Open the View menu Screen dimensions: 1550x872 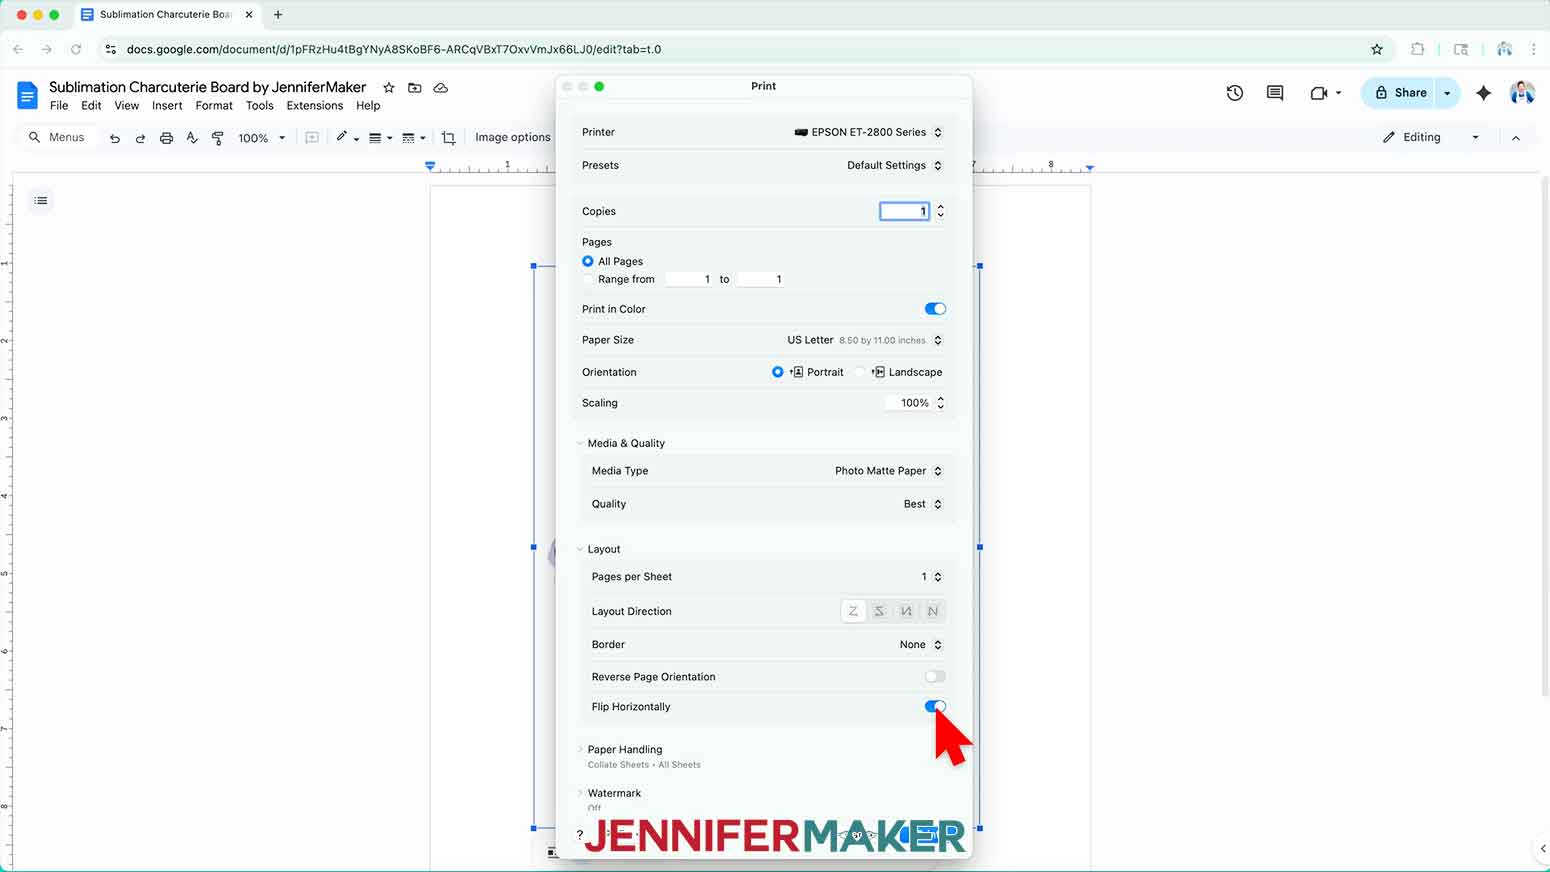127,106
